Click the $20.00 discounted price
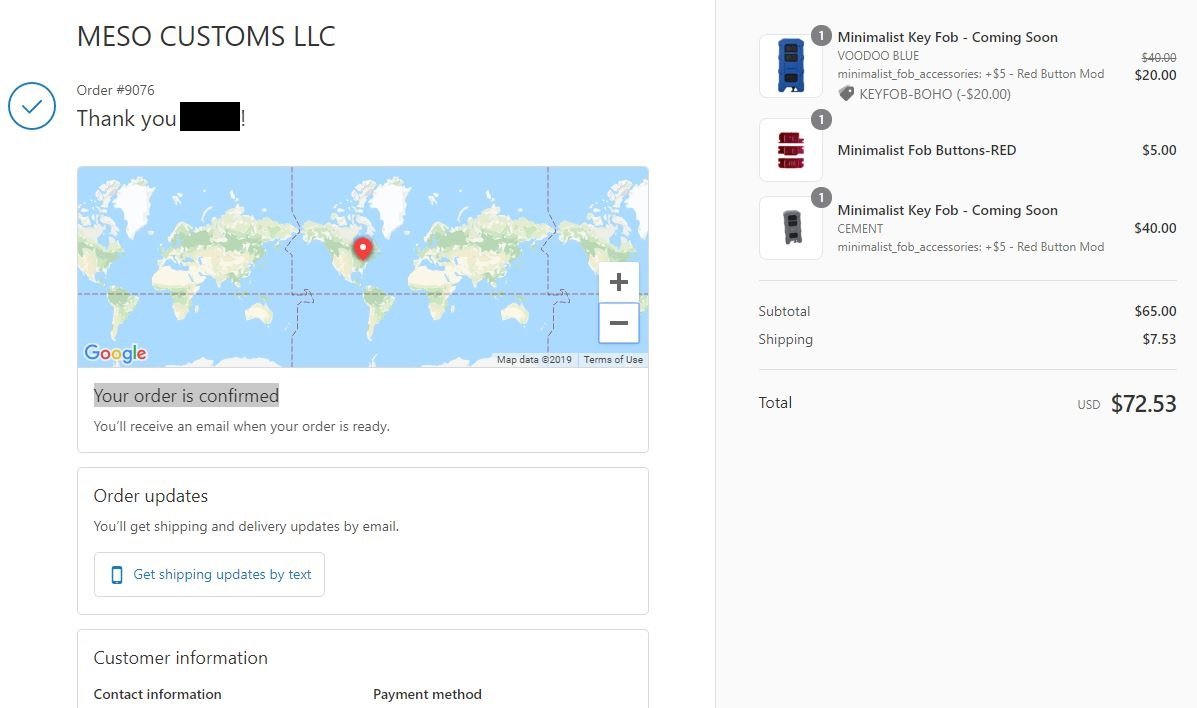This screenshot has width=1197, height=708. 1155,75
